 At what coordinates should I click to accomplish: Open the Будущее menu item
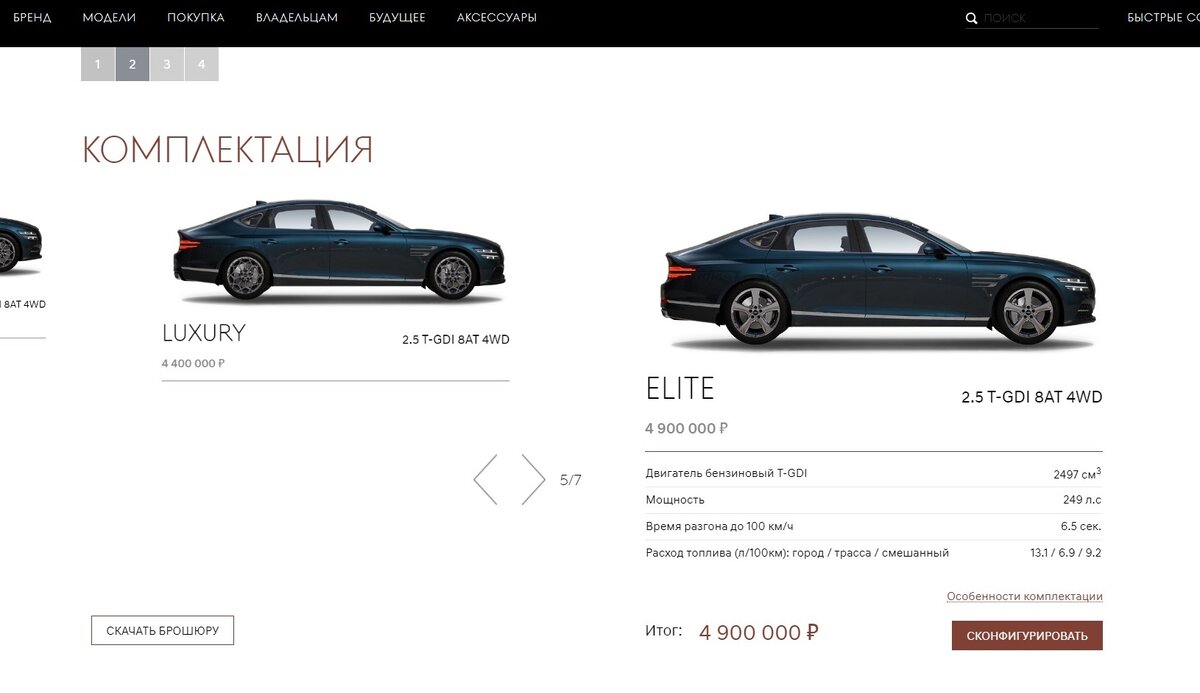click(397, 18)
